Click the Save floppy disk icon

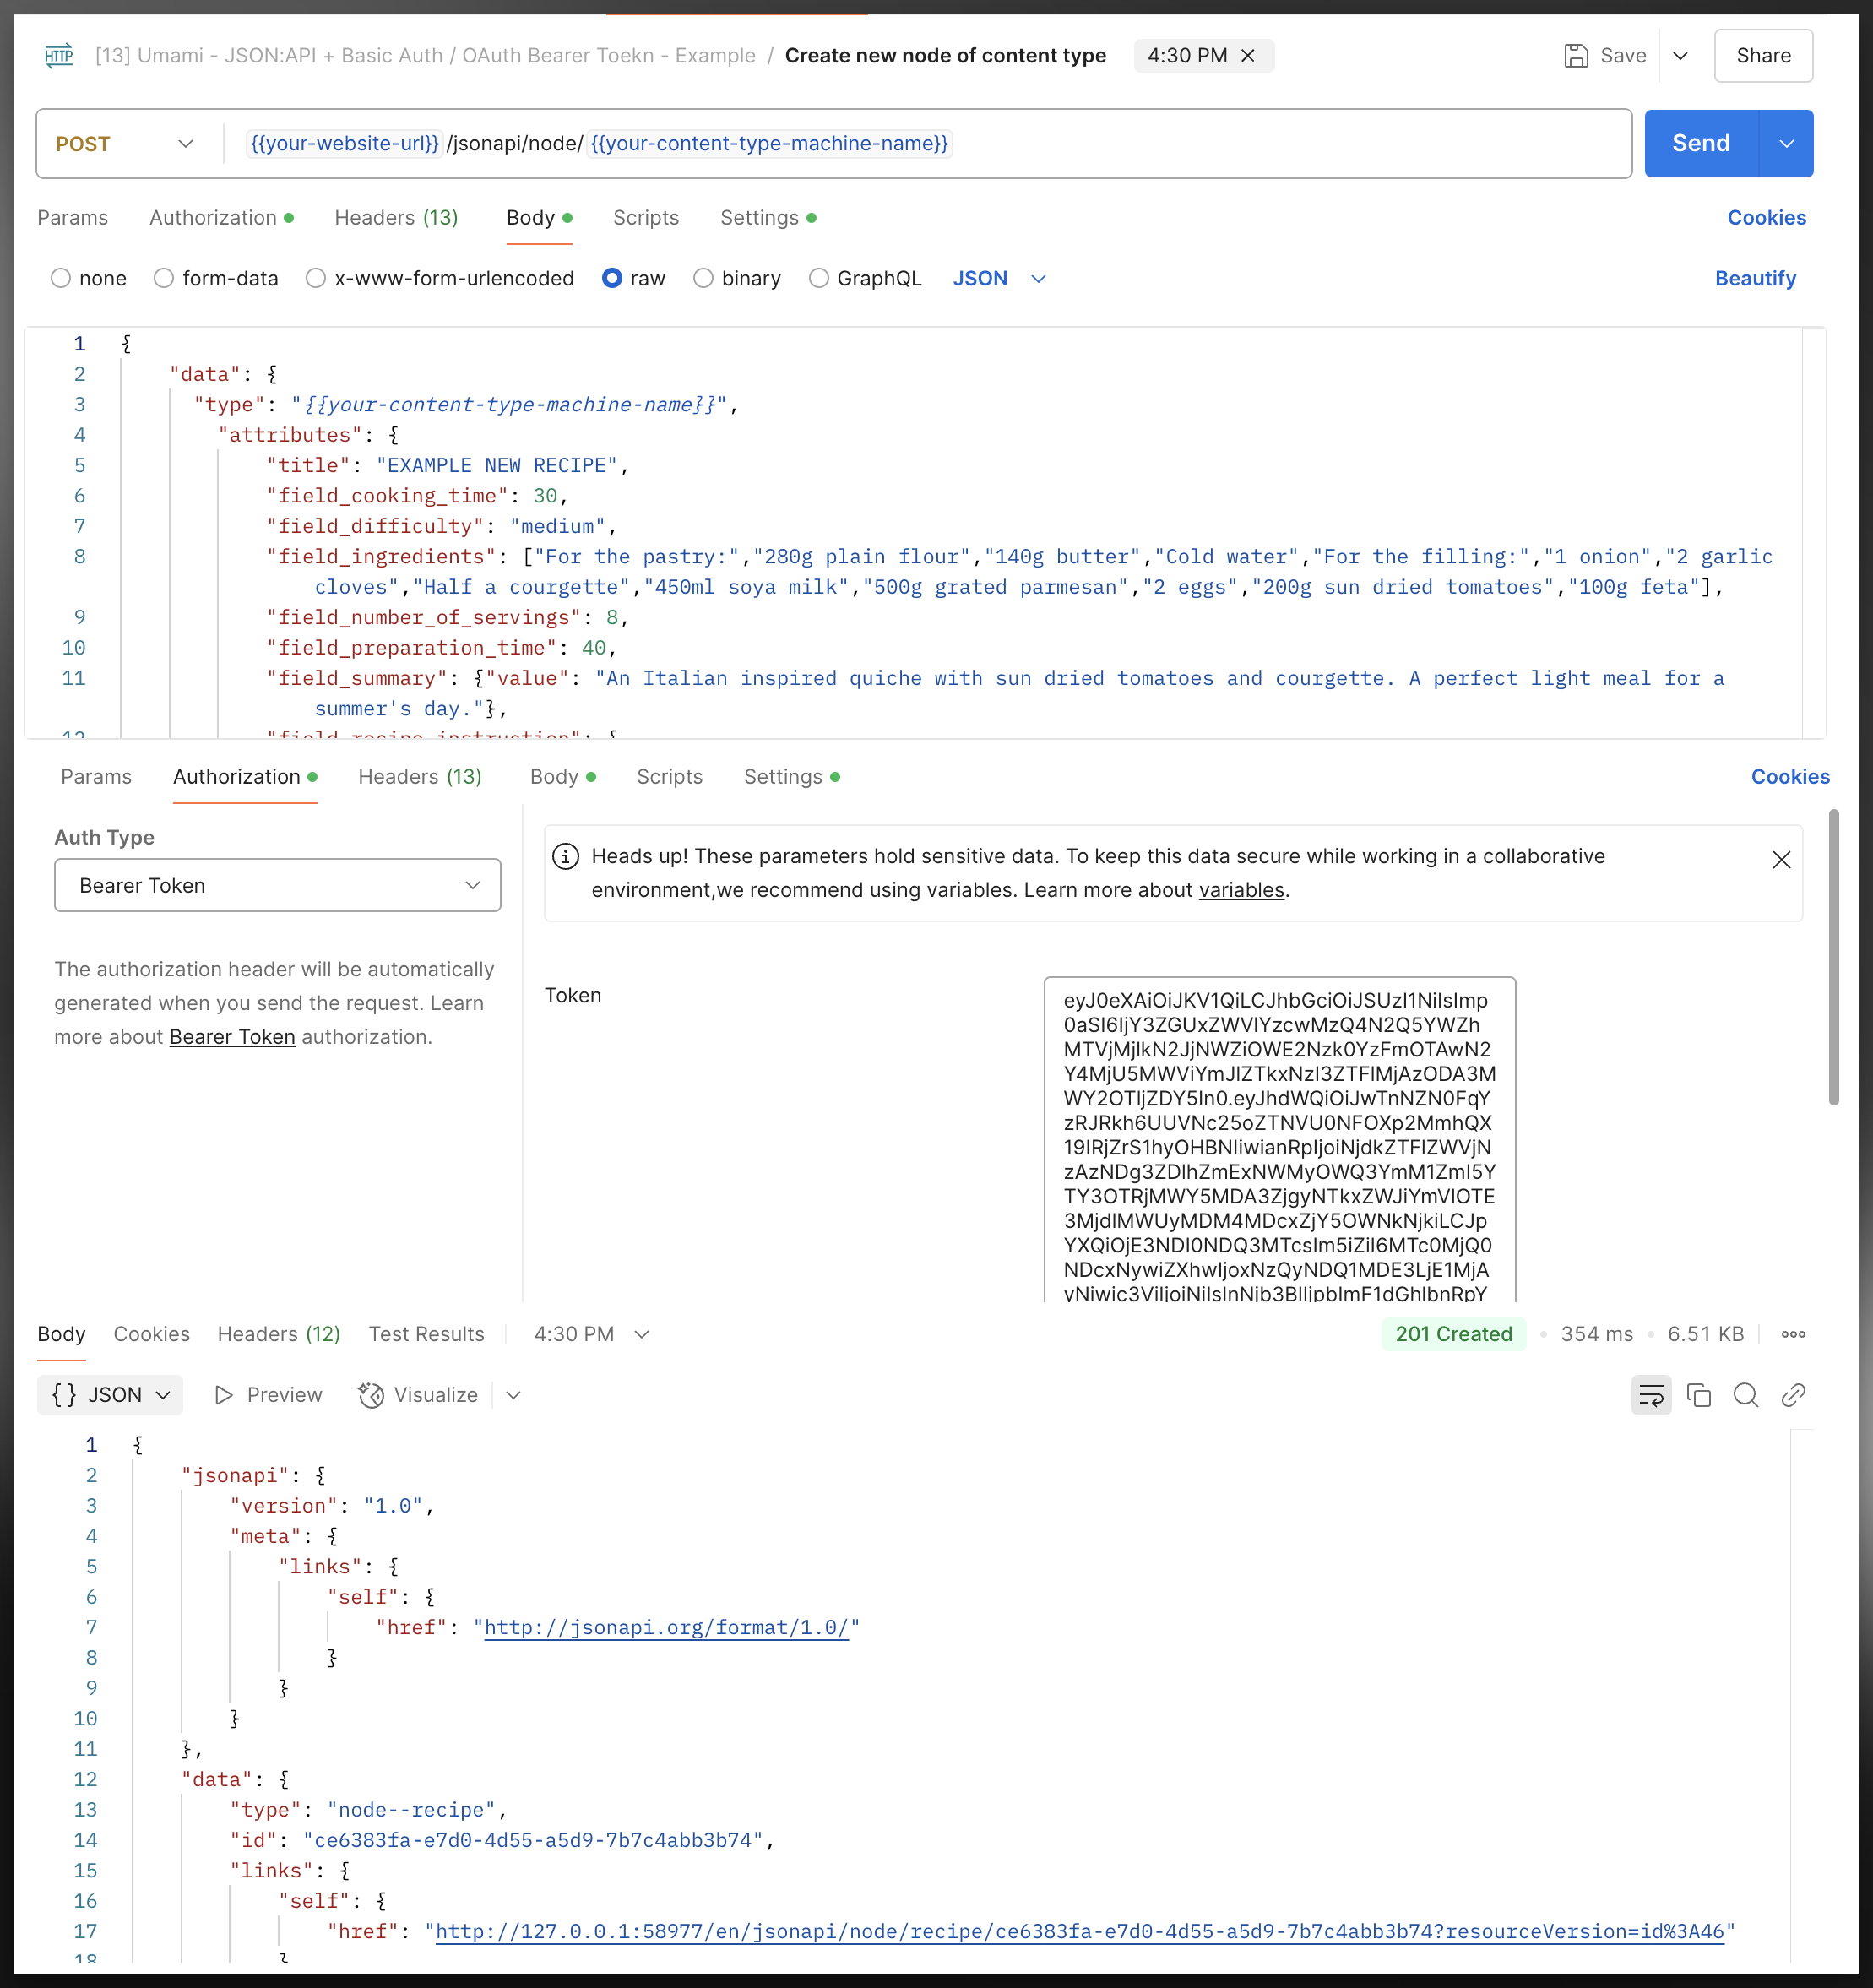(1576, 56)
